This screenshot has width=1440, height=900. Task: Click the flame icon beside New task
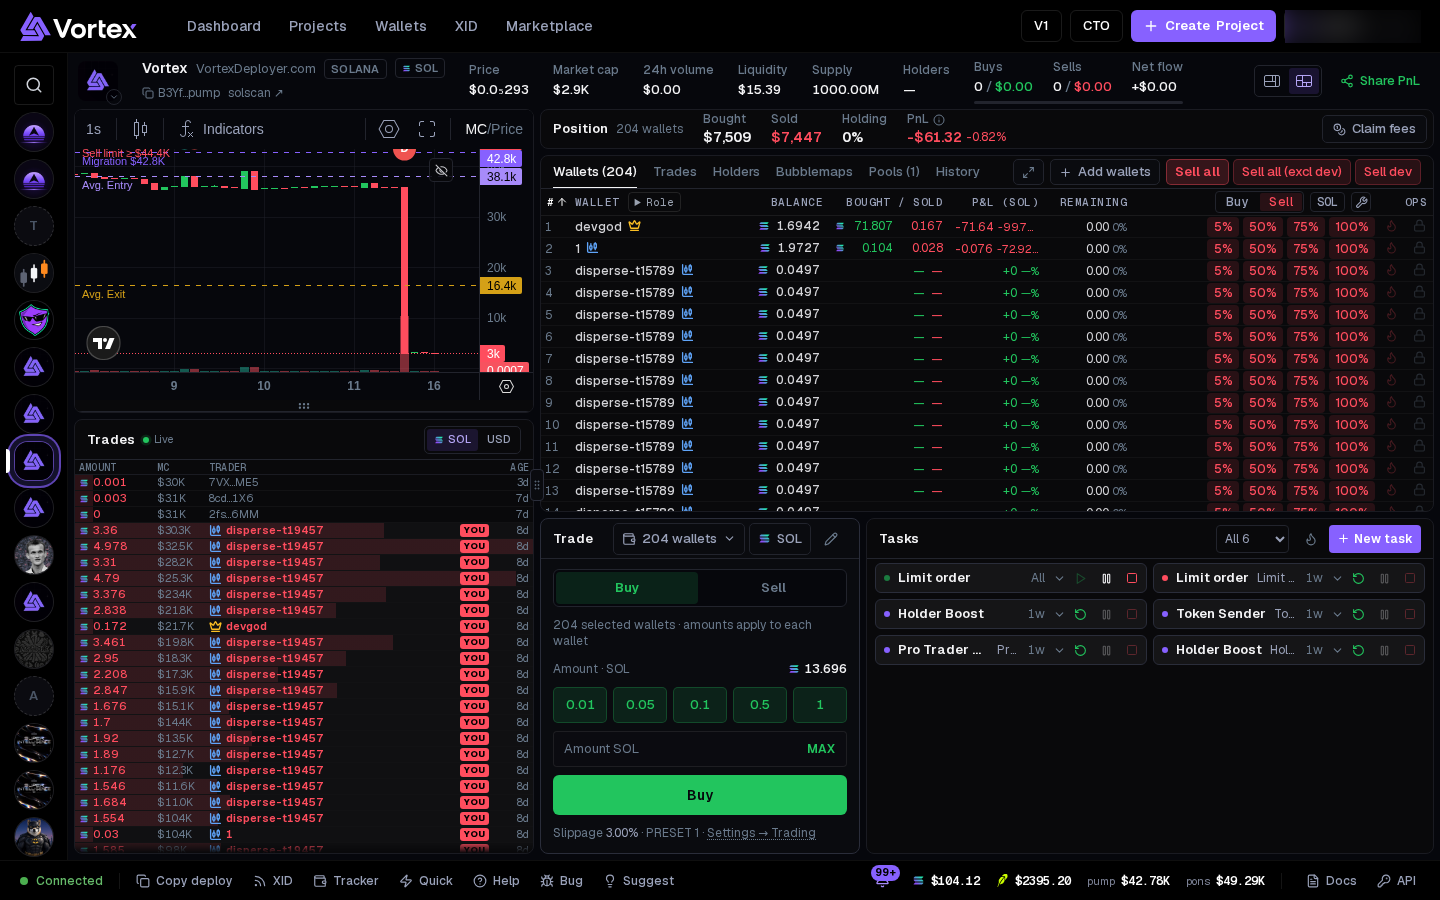pos(1311,539)
